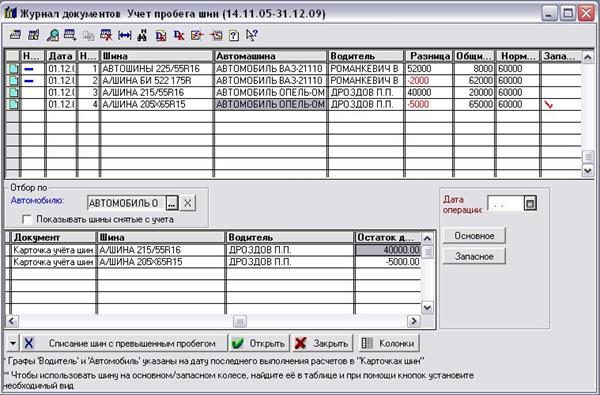Click the Автомобилю filter text field

[126, 203]
